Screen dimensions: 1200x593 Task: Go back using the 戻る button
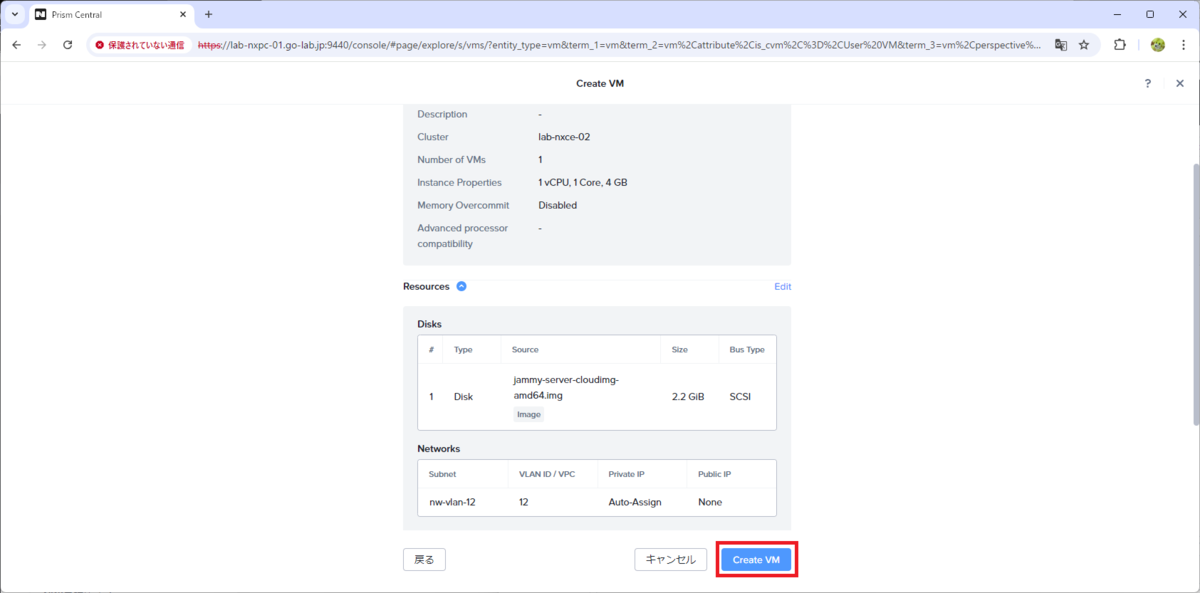coord(424,560)
